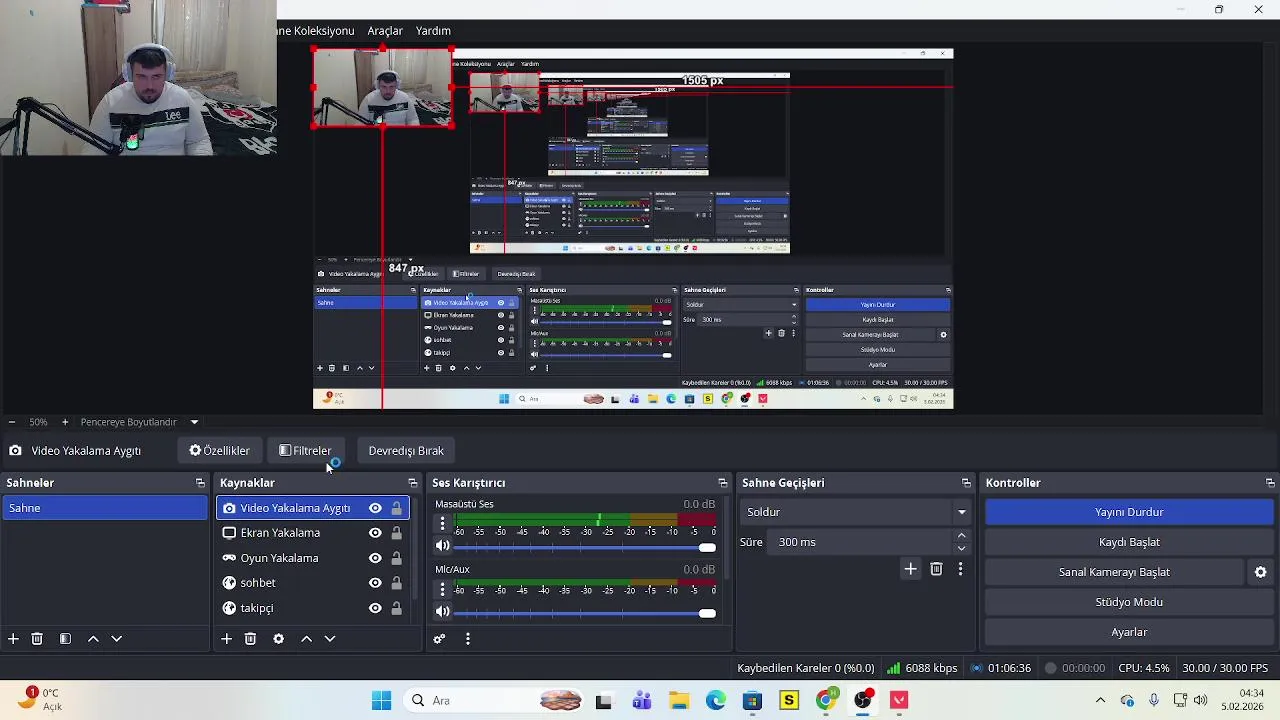
Task: Click the Yayını Durdur button
Action: point(1129,512)
